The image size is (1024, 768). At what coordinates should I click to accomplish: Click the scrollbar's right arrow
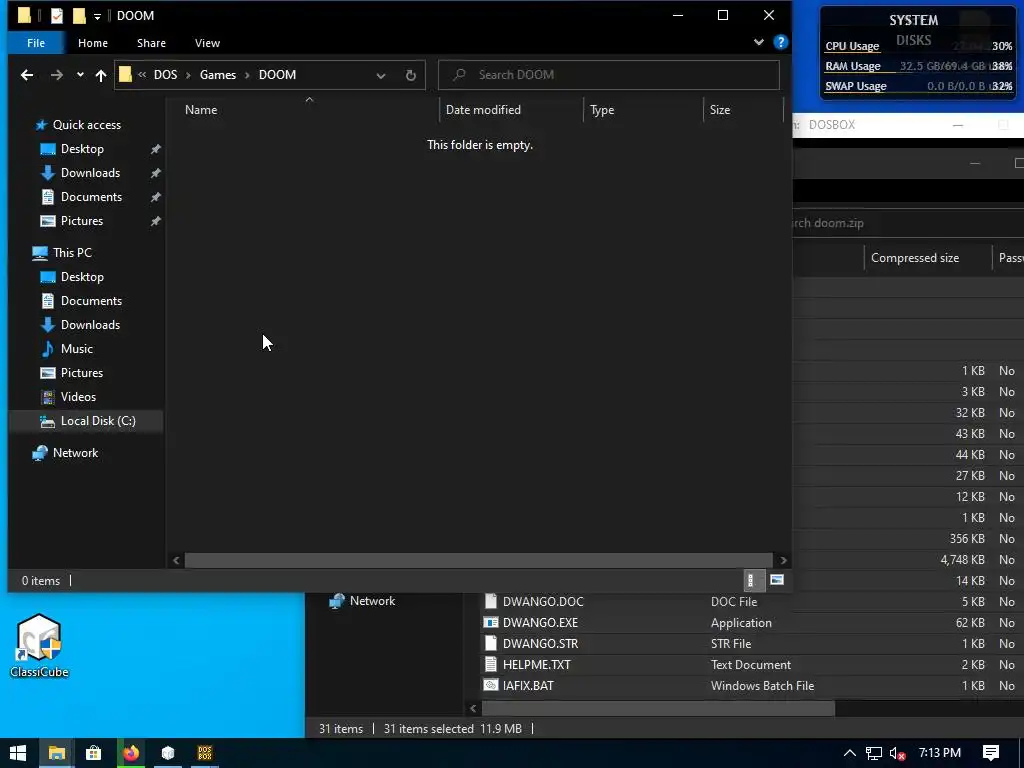click(x=783, y=560)
